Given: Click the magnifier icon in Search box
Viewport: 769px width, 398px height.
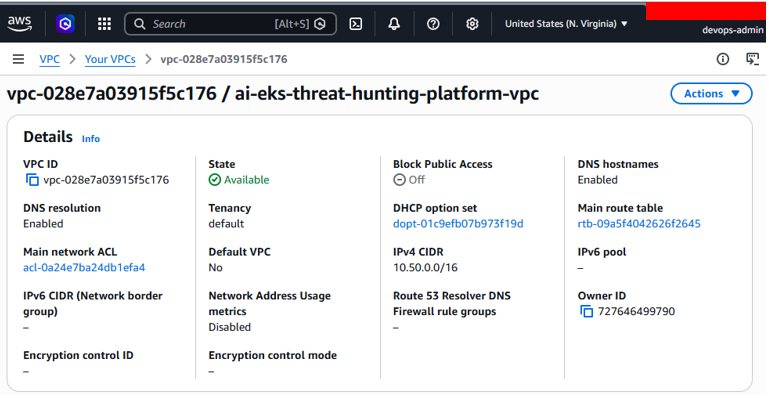Looking at the screenshot, I should pos(140,24).
